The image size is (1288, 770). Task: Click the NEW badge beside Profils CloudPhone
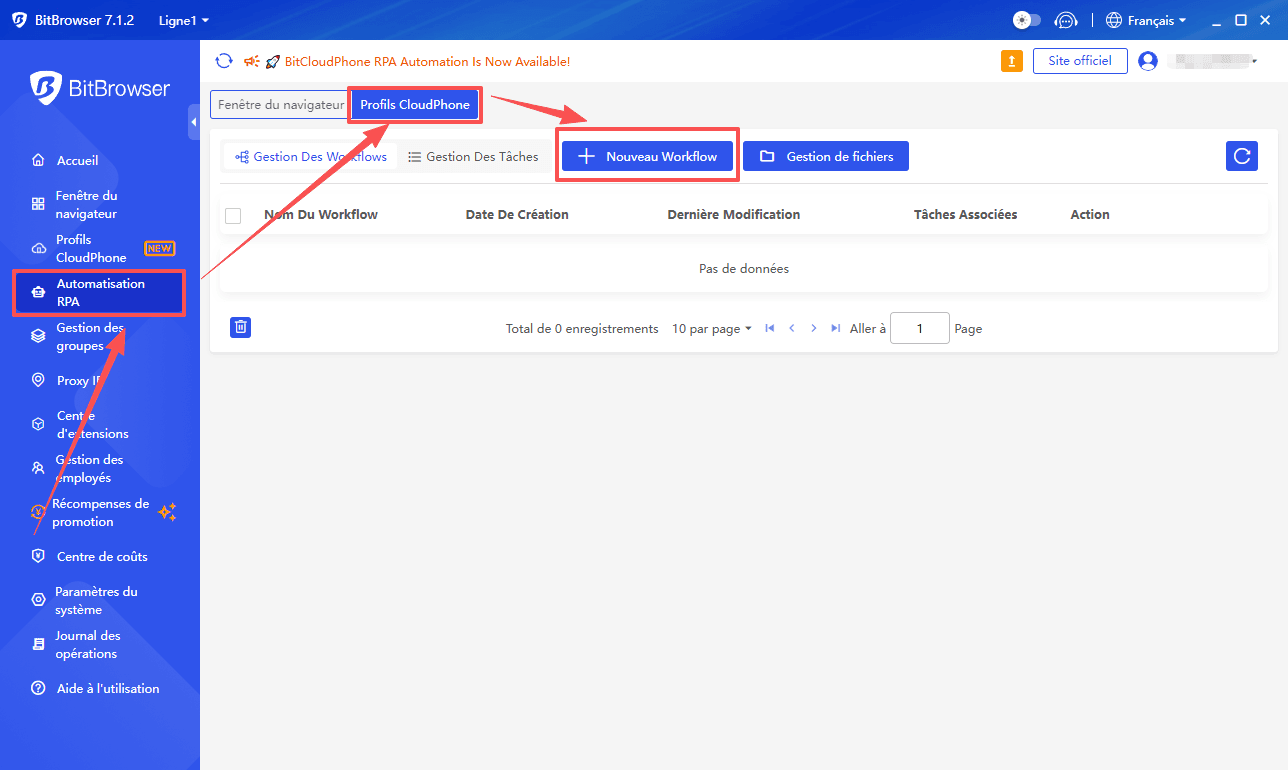[160, 249]
